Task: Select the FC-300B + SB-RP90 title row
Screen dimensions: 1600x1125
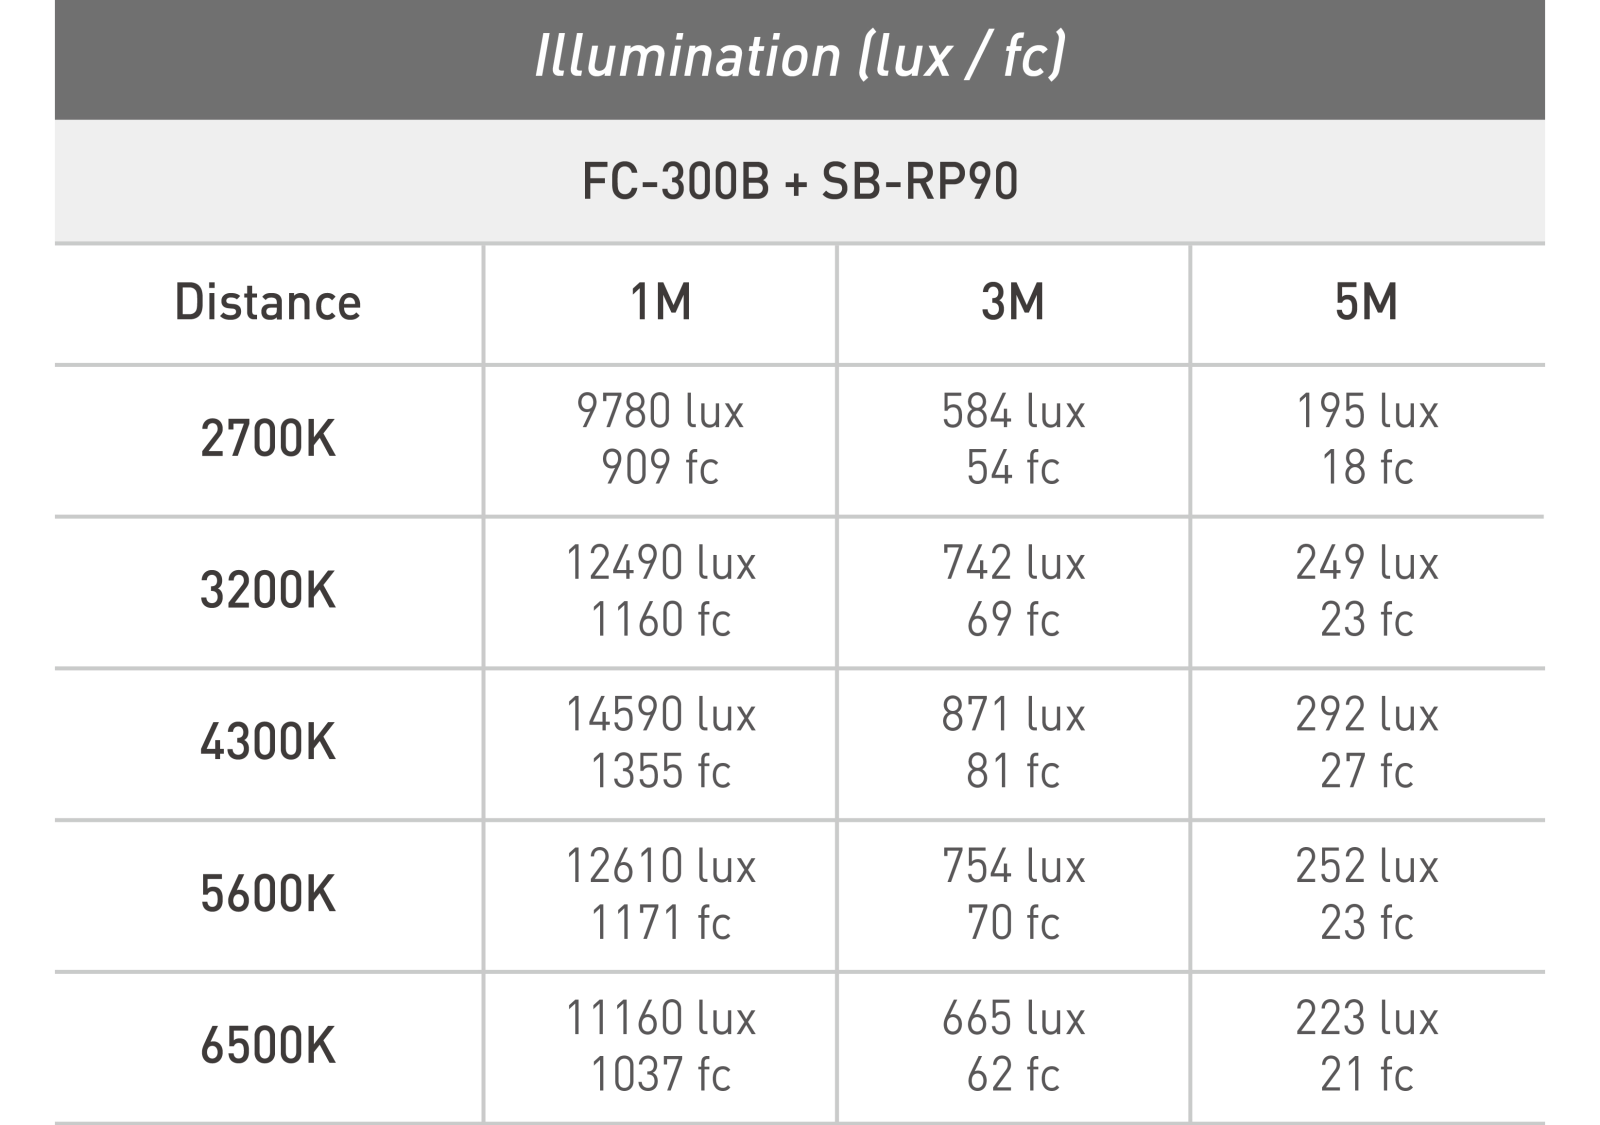Action: 800,181
